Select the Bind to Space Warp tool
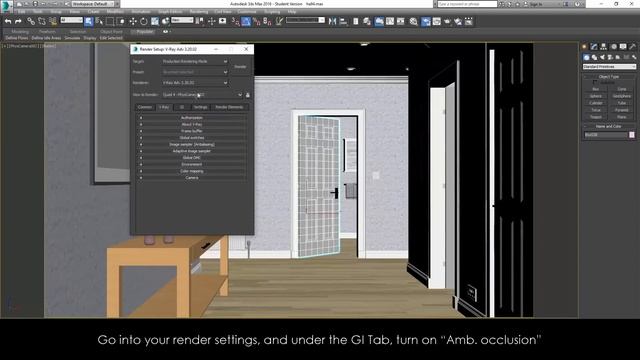Viewport: 640px width, 360px height. (x=52, y=21)
